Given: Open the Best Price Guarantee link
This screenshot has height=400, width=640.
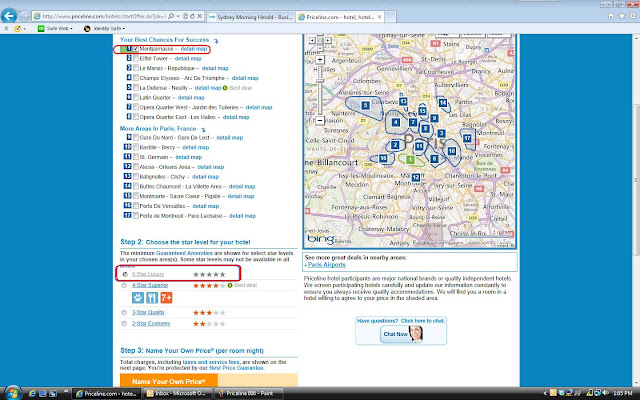Looking at the screenshot, I should click(236, 368).
